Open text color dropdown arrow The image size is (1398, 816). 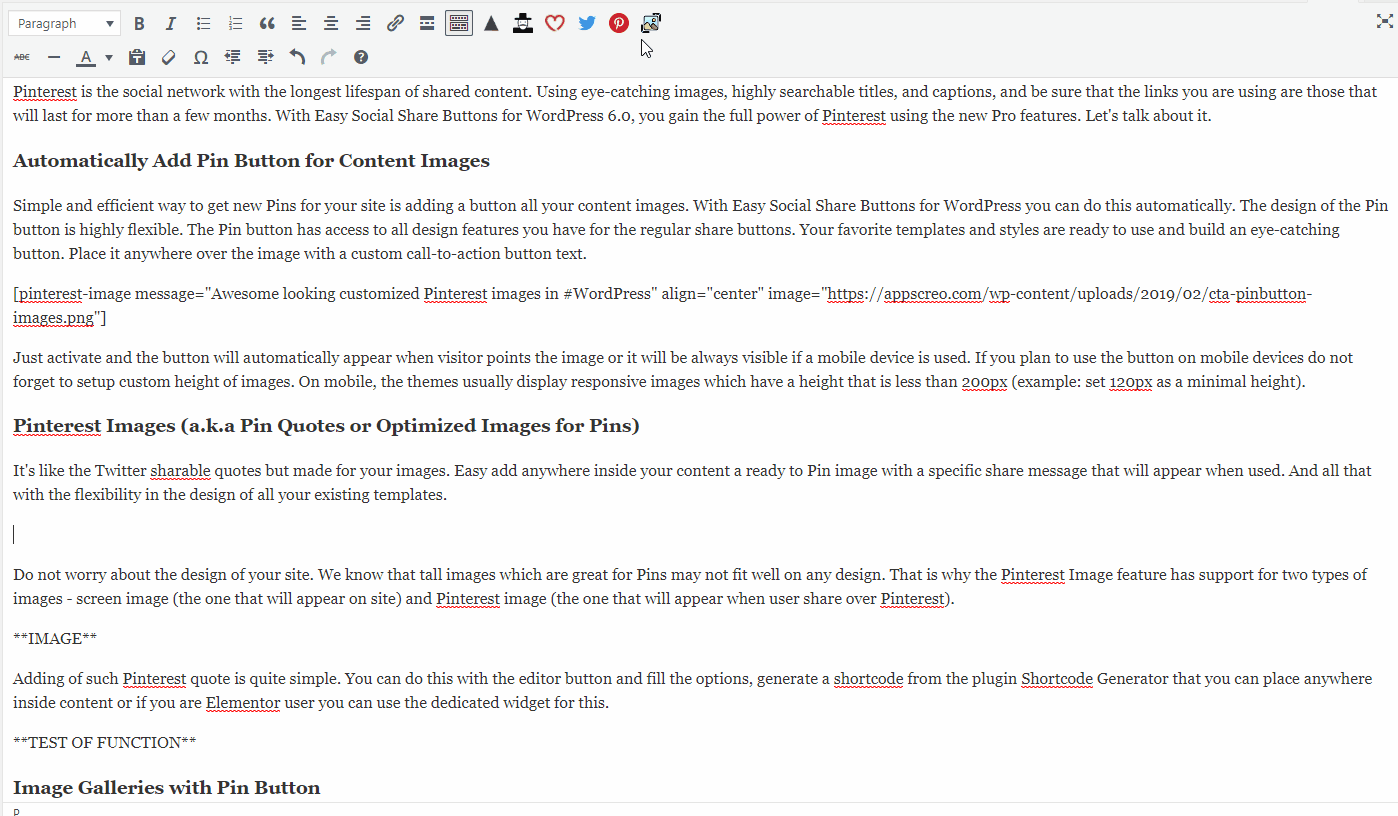(109, 57)
